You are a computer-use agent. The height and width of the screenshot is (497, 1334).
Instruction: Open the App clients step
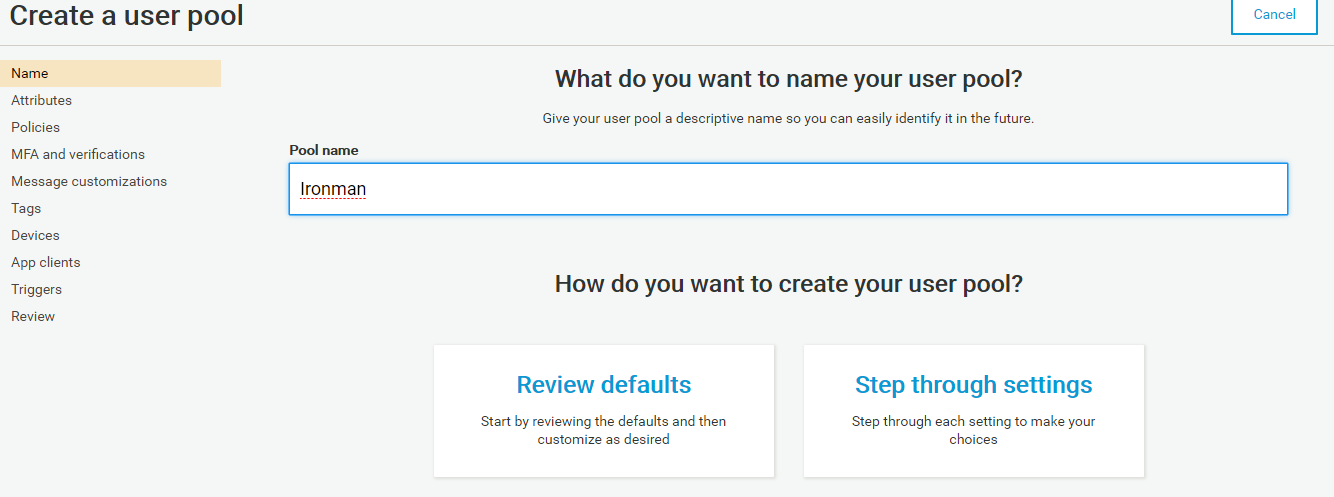point(46,263)
